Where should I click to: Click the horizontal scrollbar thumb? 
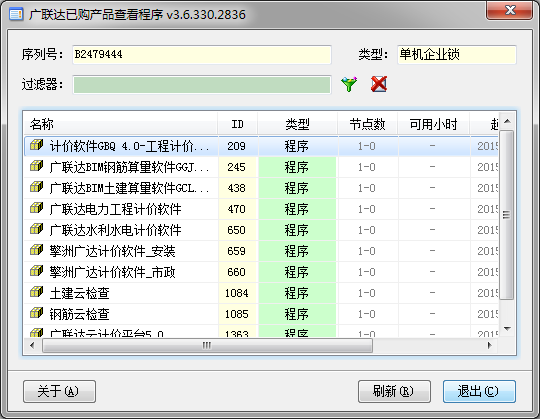click(x=207, y=345)
